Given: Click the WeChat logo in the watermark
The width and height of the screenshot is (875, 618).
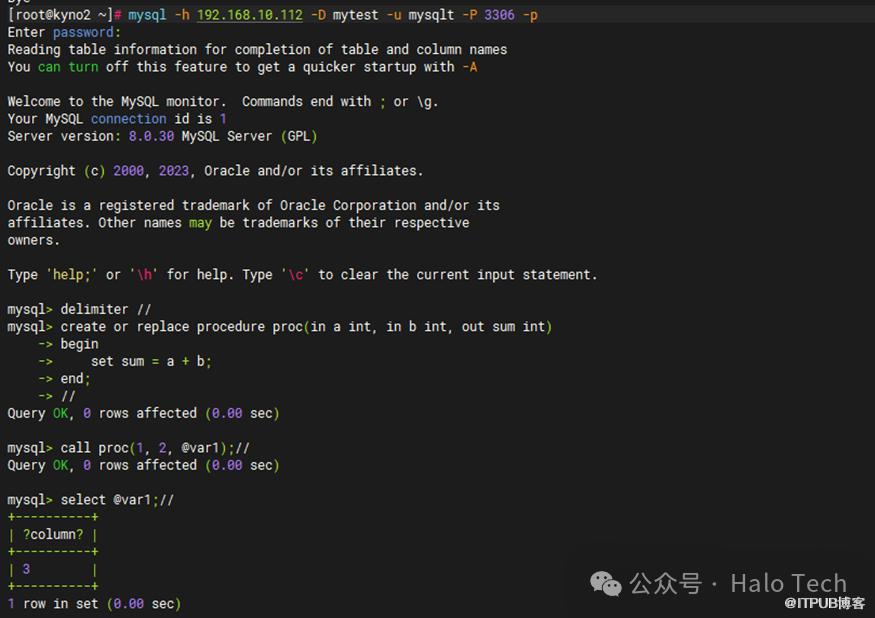Looking at the screenshot, I should (x=604, y=582).
